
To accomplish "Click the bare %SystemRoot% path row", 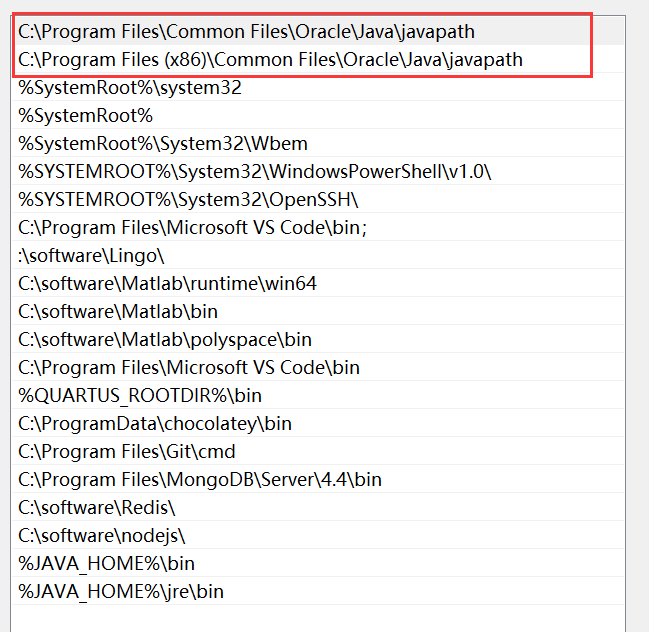I will (318, 115).
